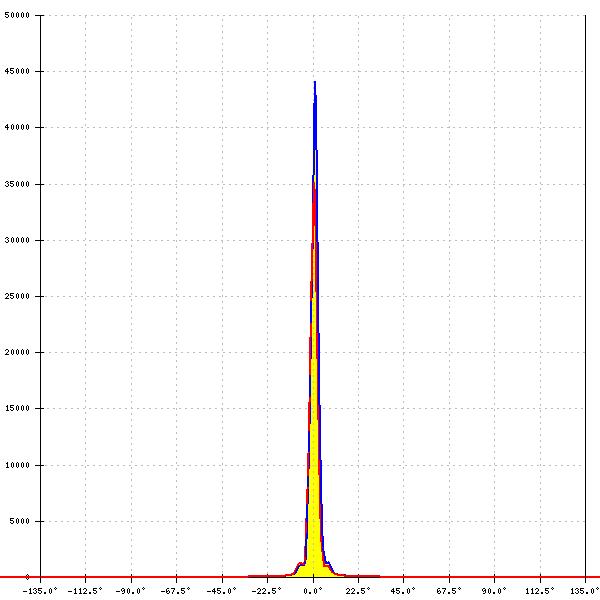Click the -22.5° x-axis label
Viewport: 600px width, 600px height.
coord(265,591)
